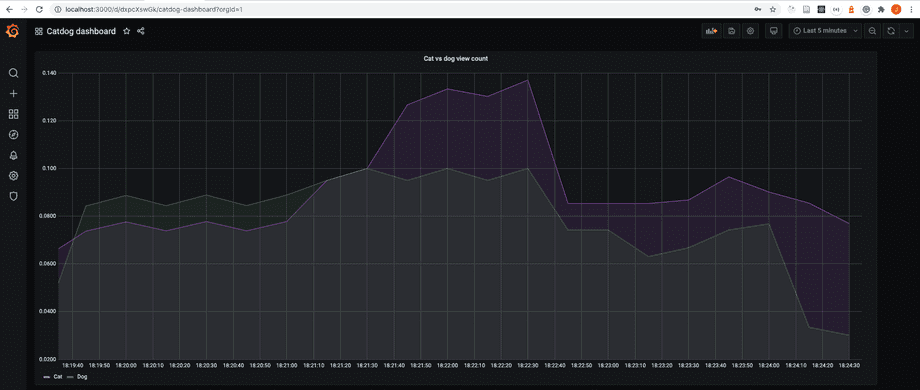This screenshot has width=920, height=390.
Task: Click the site information icon in address bar
Action: 58,9
